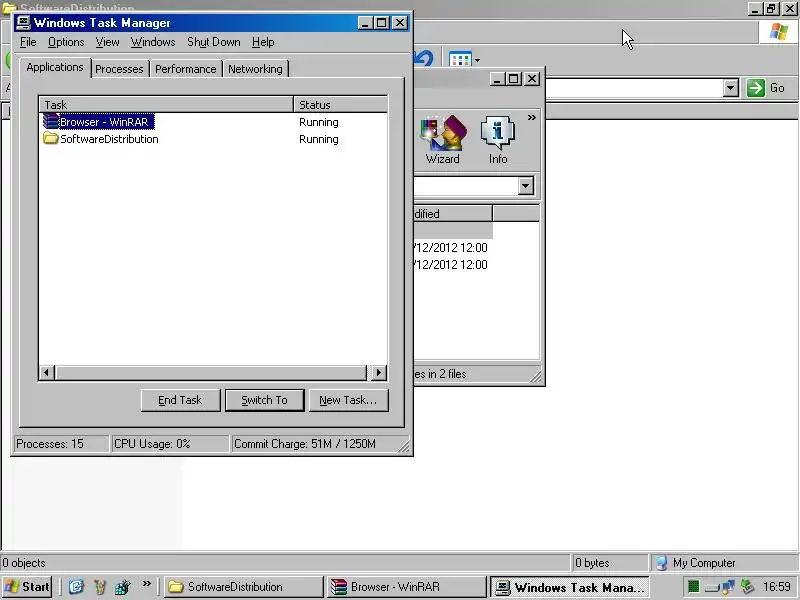Image resolution: width=800 pixels, height=600 pixels.
Task: Switch to the Networking tab
Action: 255,69
